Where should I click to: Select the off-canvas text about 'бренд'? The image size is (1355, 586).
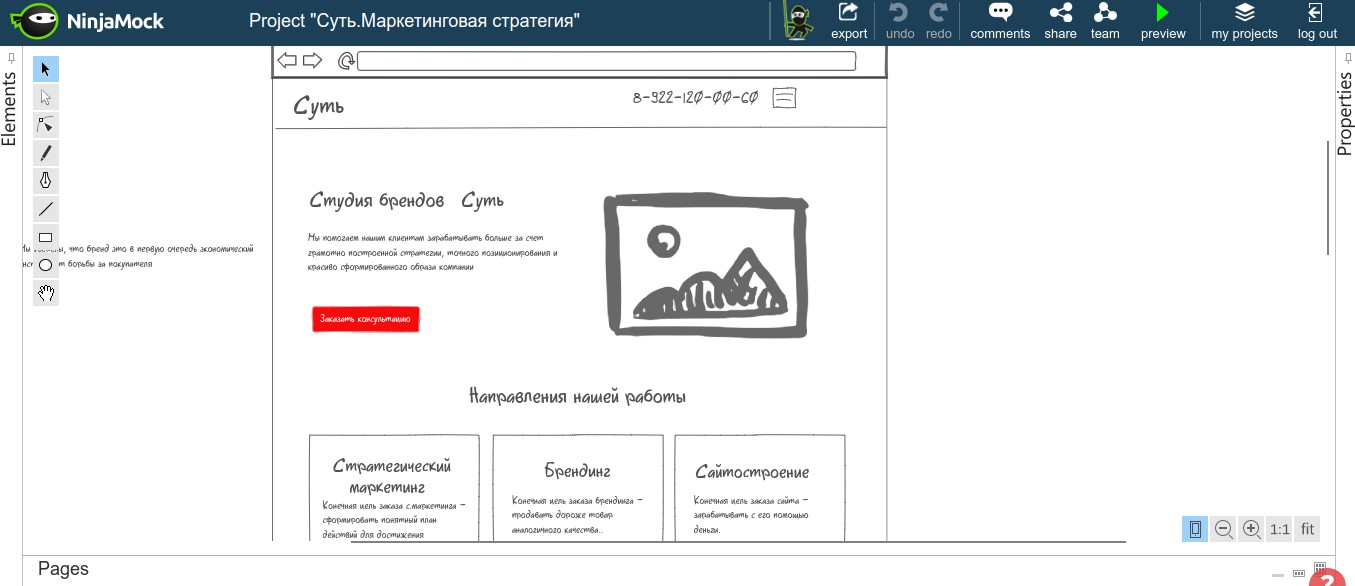(138, 256)
